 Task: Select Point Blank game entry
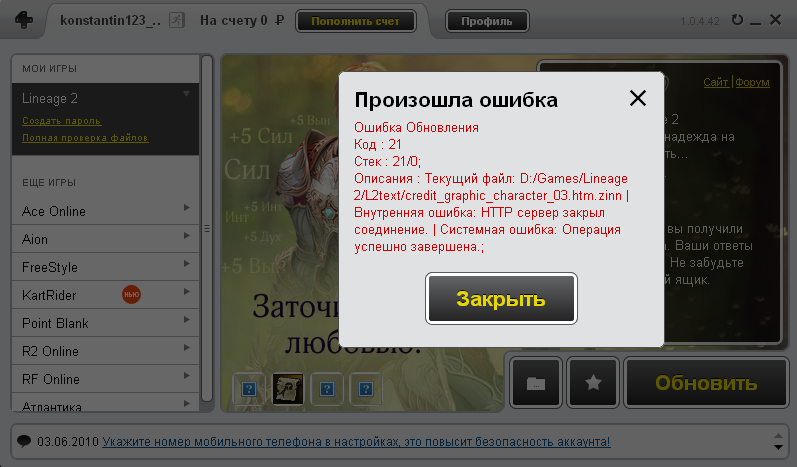pos(105,323)
